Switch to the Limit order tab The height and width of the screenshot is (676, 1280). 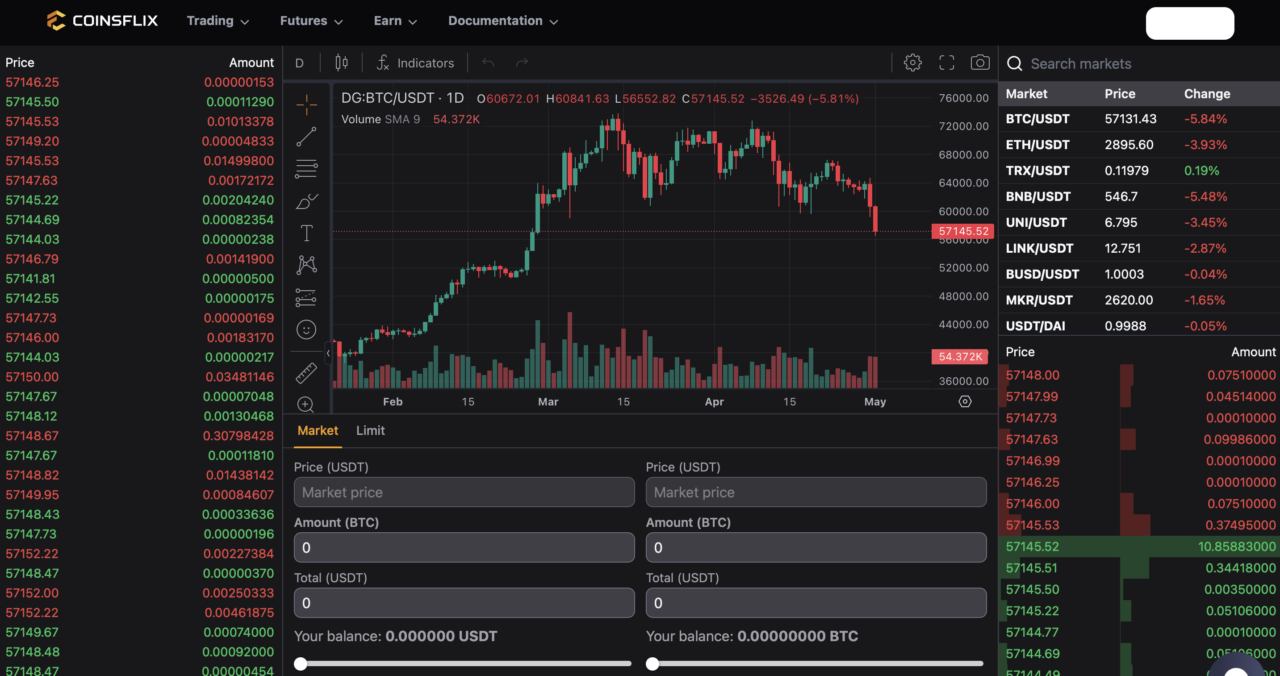coord(370,430)
